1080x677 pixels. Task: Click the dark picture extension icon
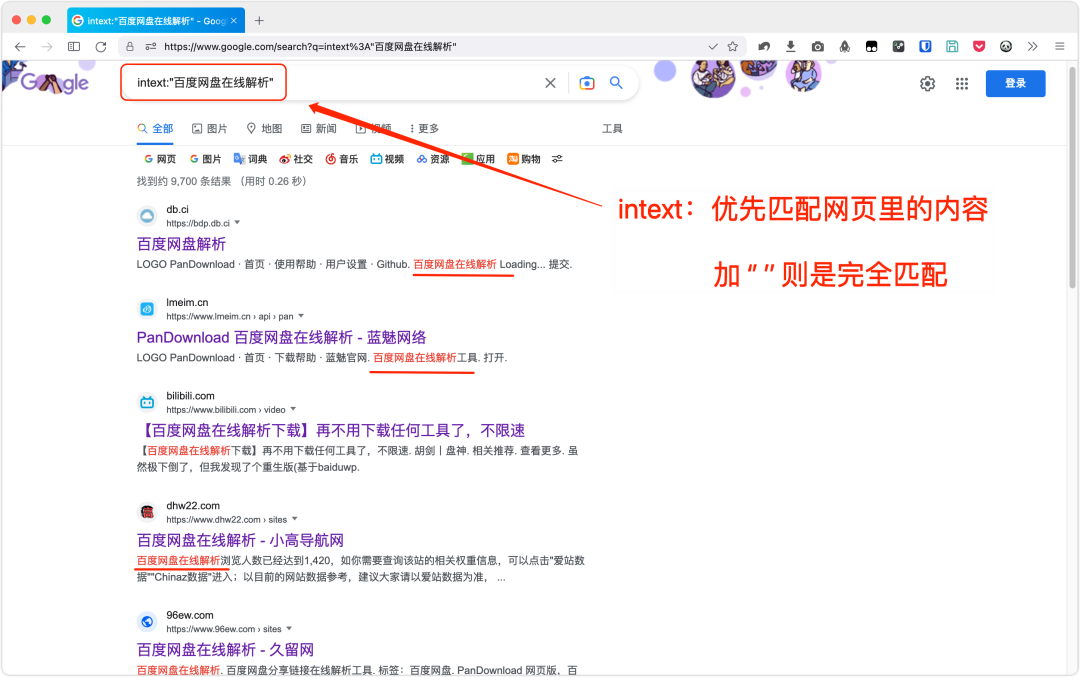(898, 47)
